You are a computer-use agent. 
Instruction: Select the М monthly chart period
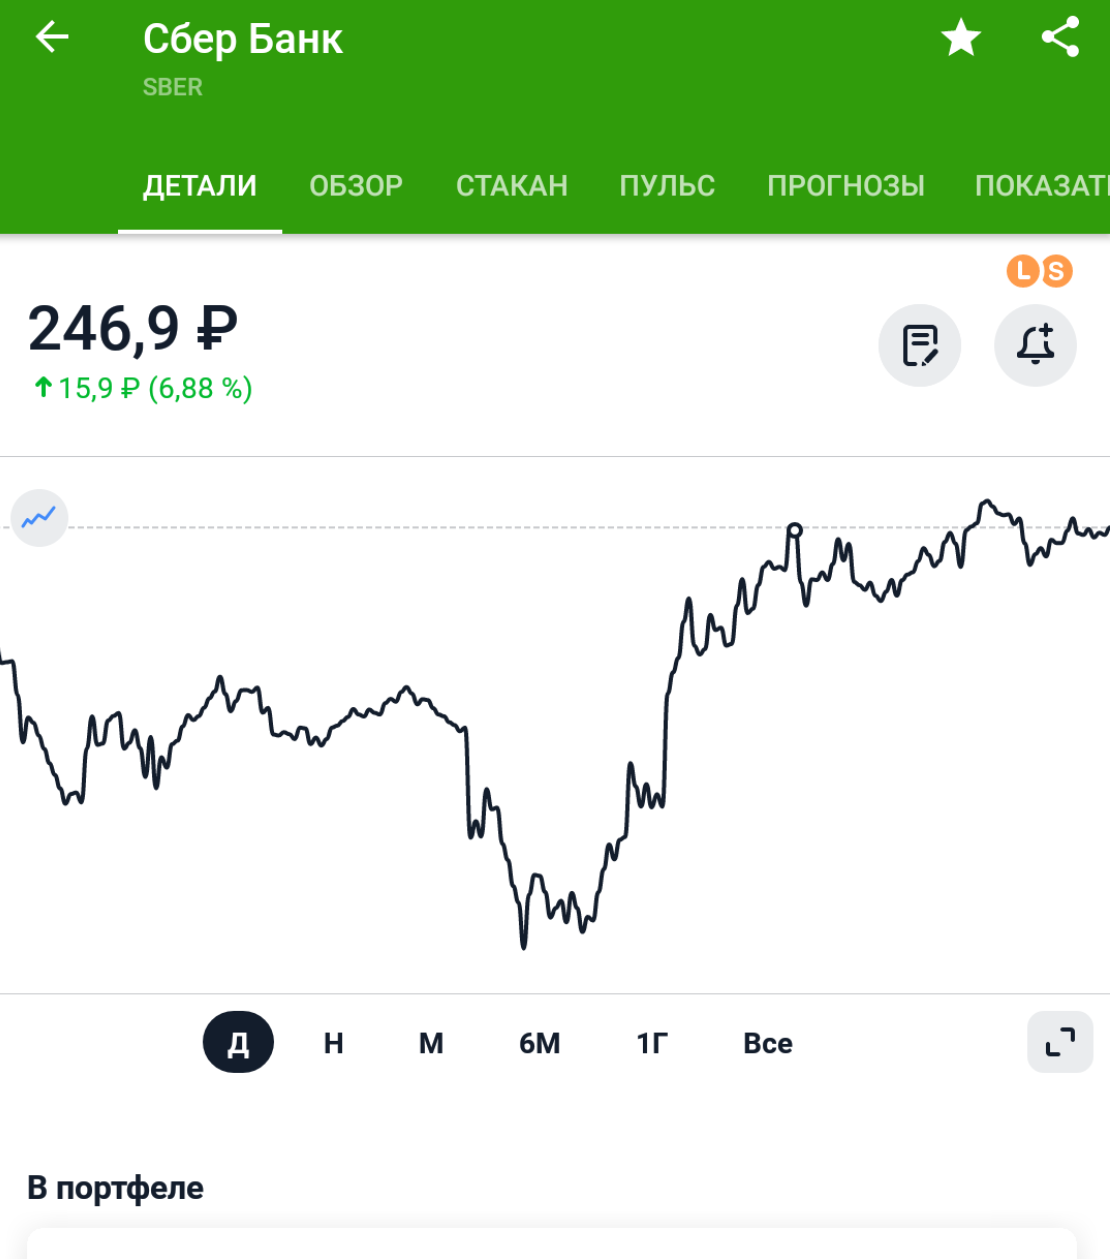coord(431,1043)
